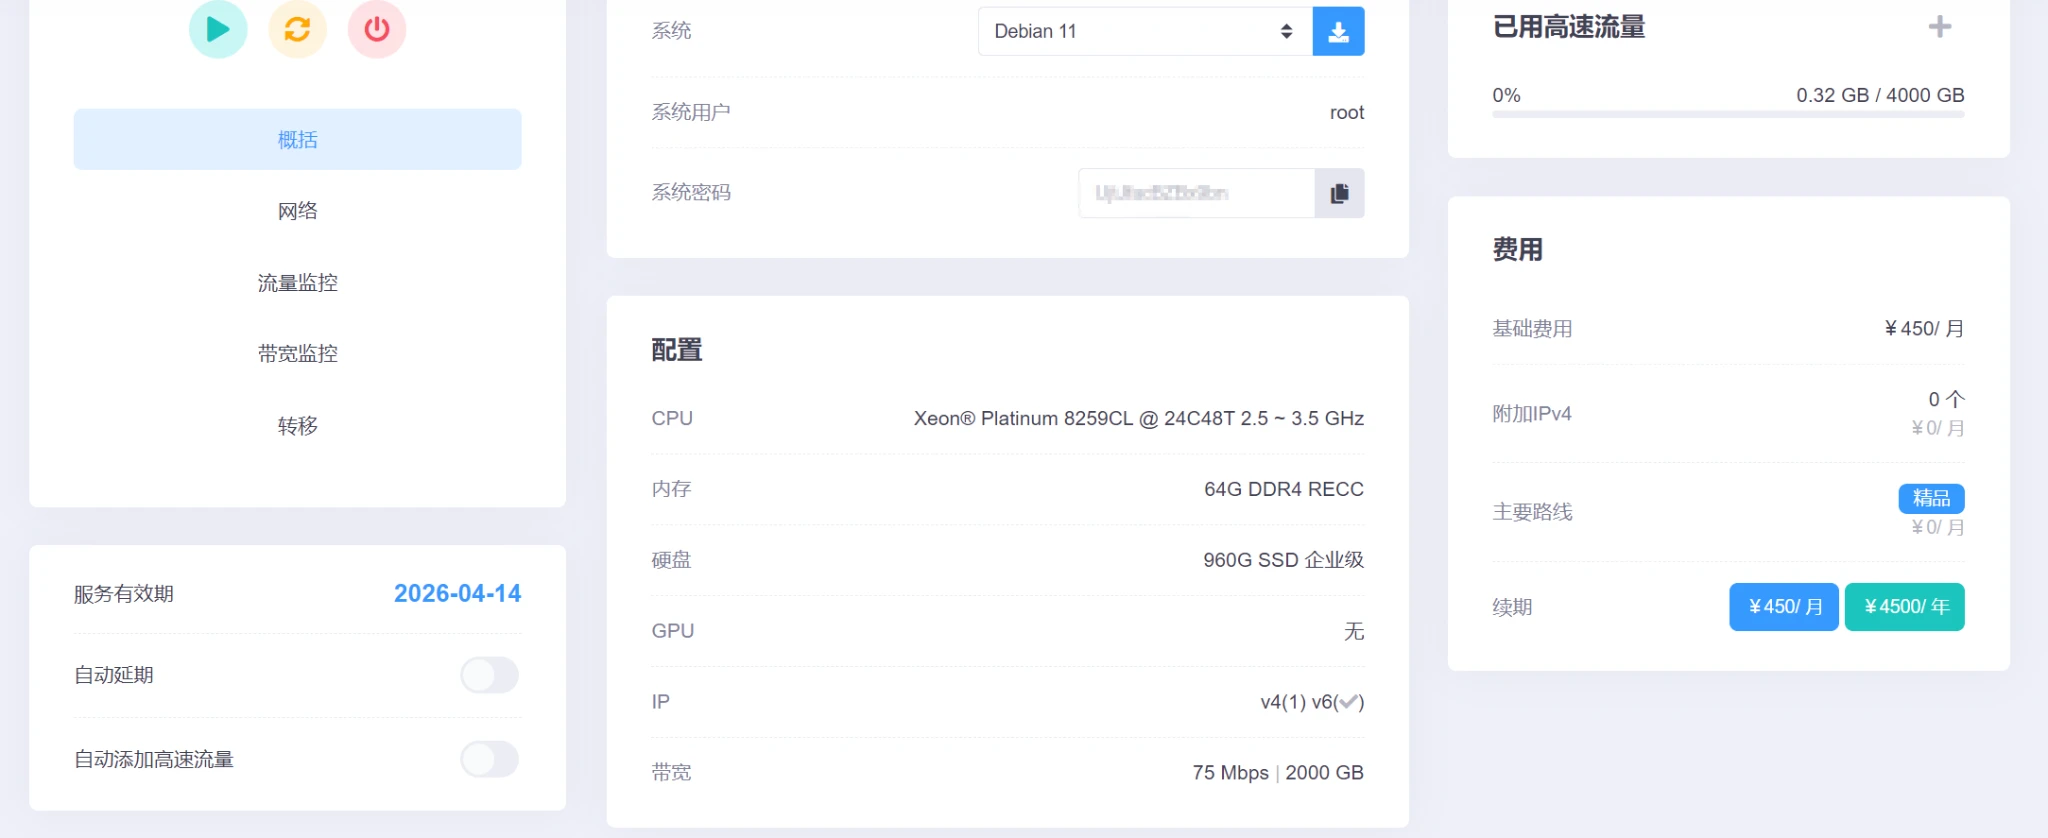
Task: Select the 概括 menu item
Action: pyautogui.click(x=297, y=139)
